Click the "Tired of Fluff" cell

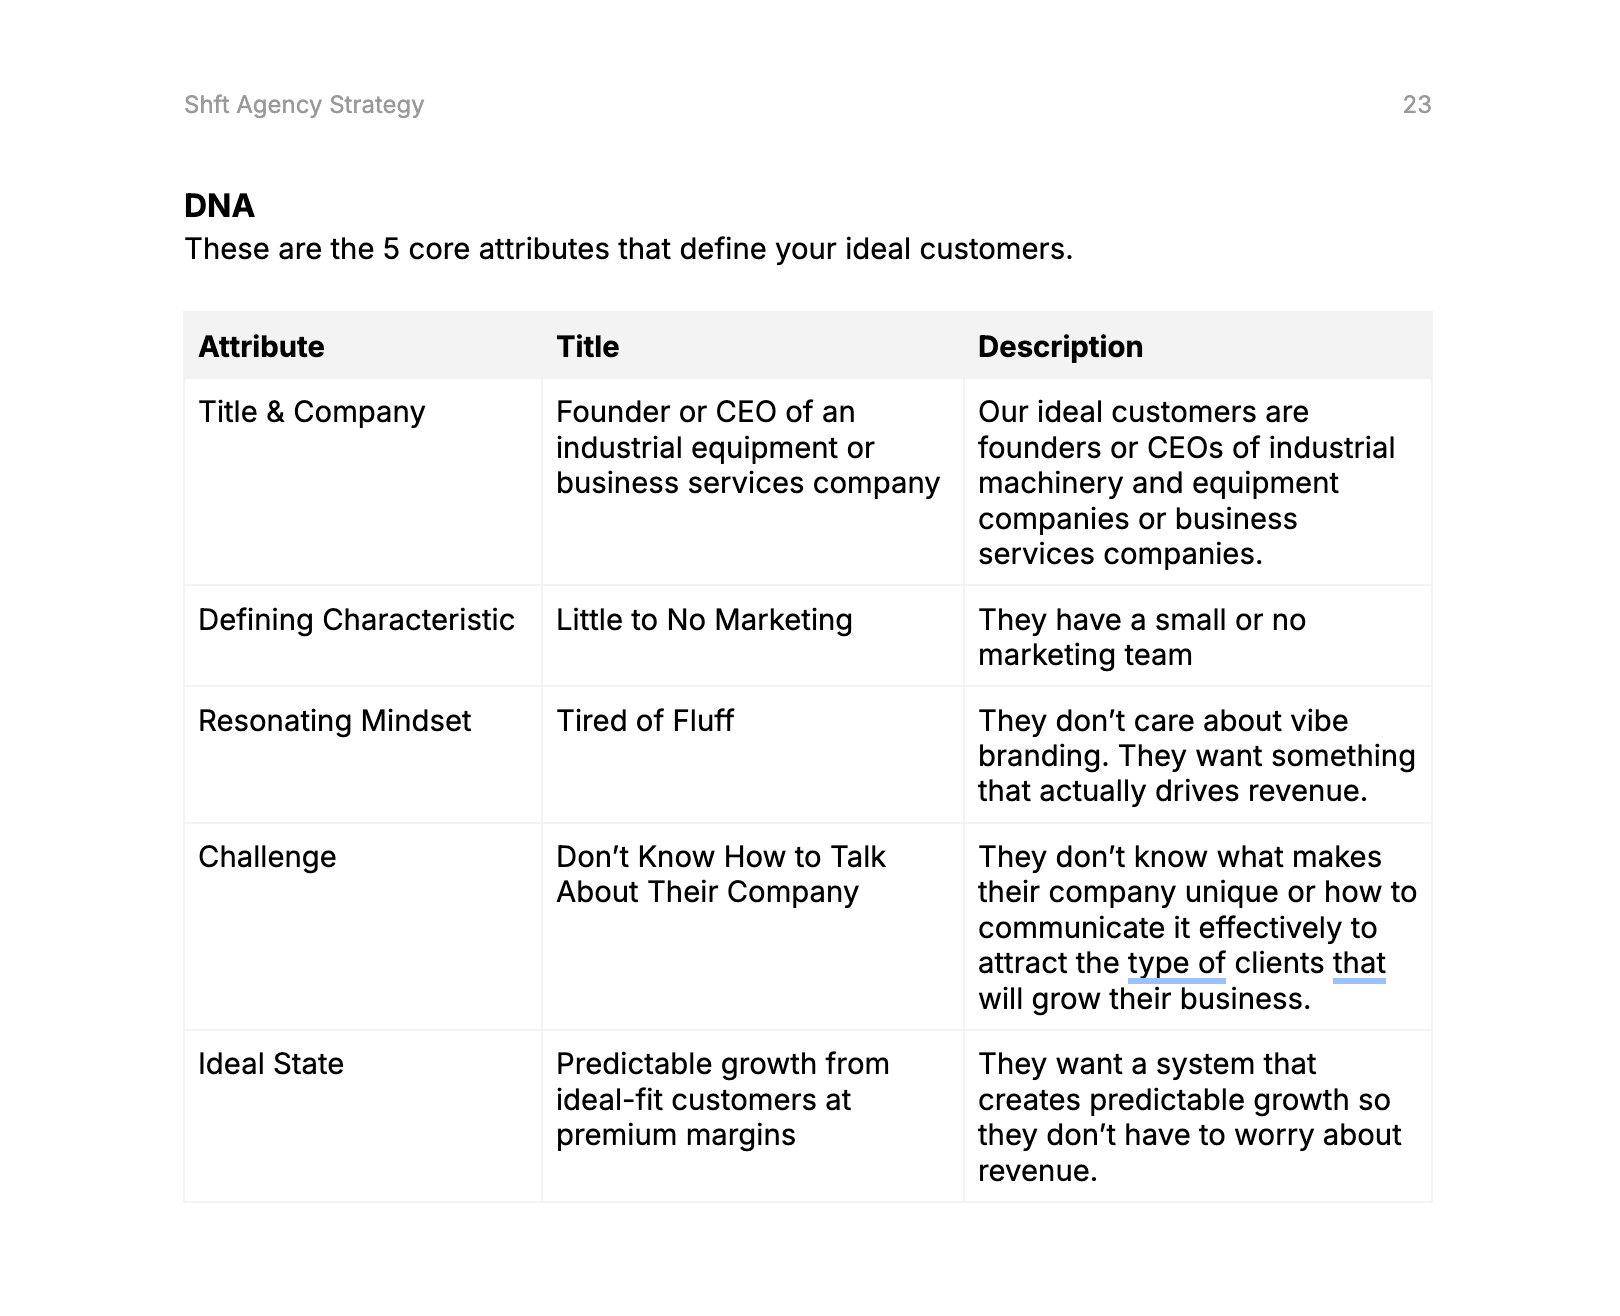click(x=645, y=721)
